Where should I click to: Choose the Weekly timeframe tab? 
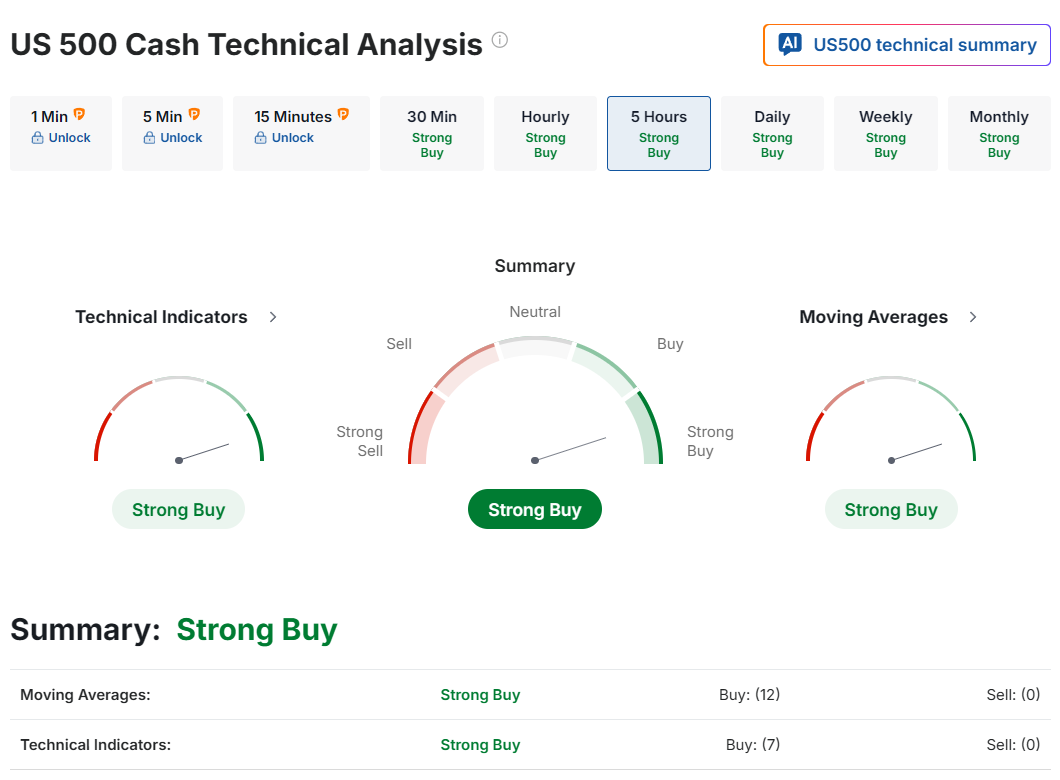pos(885,133)
